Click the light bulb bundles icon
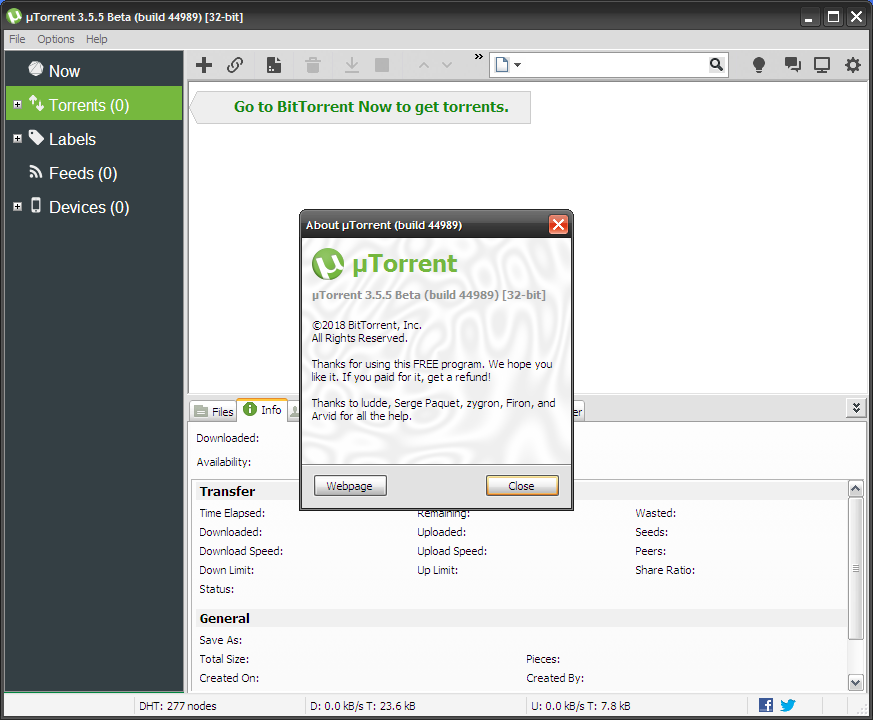The height and width of the screenshot is (720, 873). pos(759,65)
